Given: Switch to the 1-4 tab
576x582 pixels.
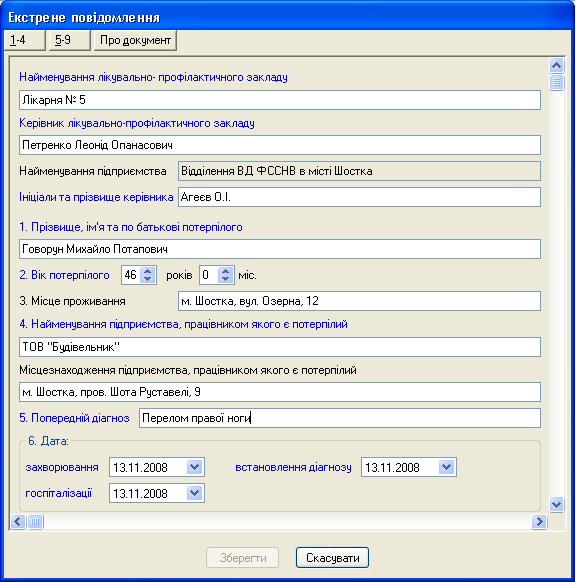Looking at the screenshot, I should [24, 40].
